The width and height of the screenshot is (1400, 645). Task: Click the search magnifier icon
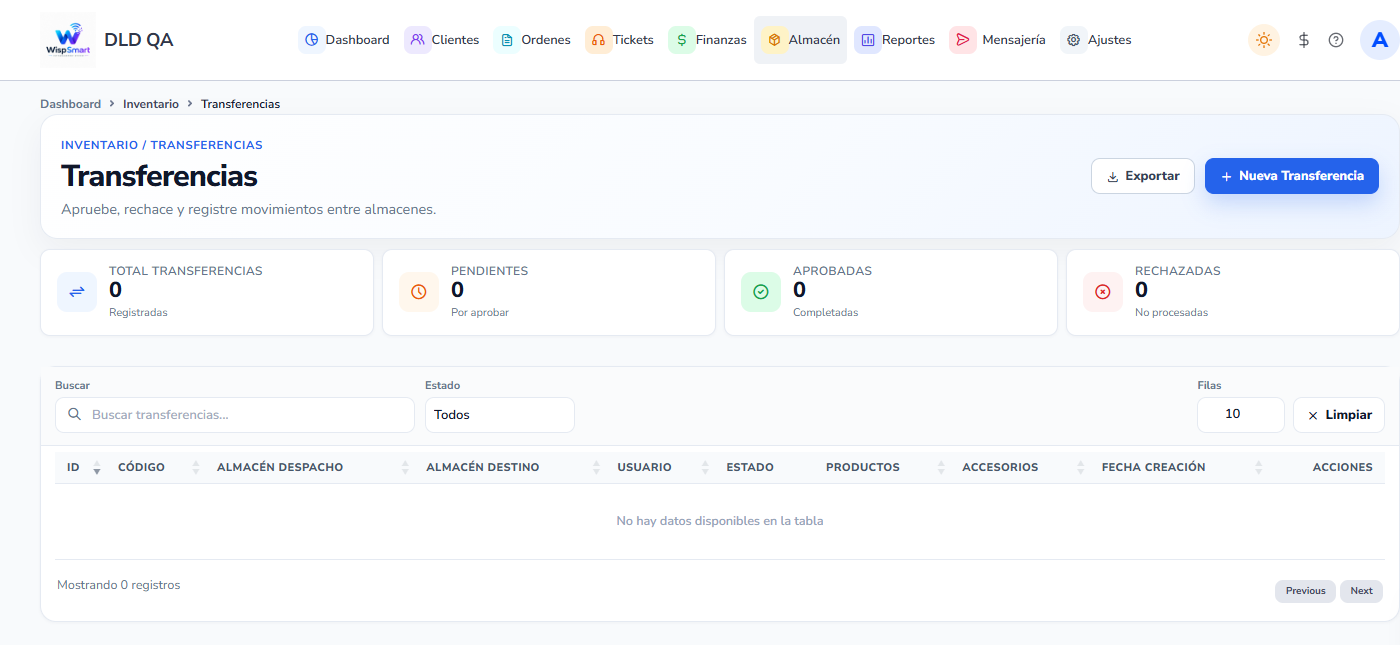(x=75, y=415)
